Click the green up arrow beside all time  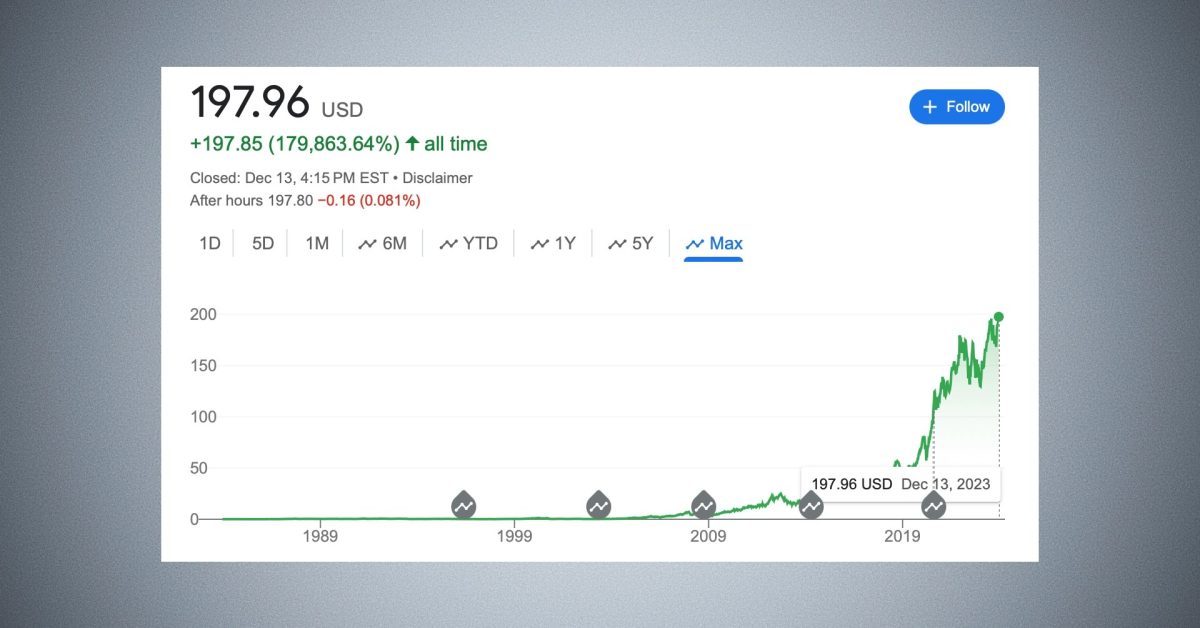[412, 144]
